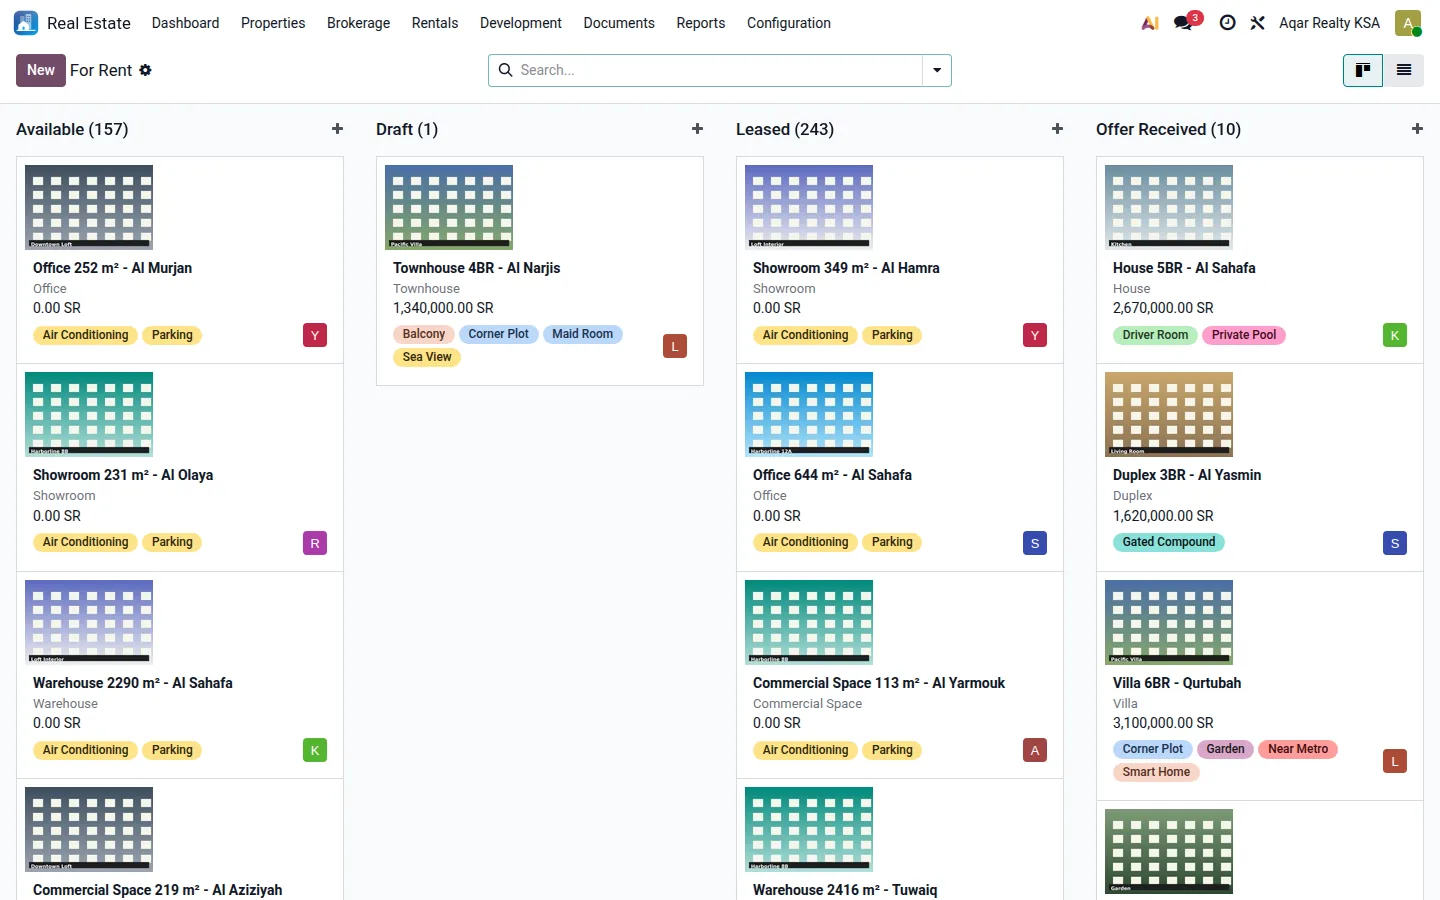Click the Sea View tag on Townhouse
The height and width of the screenshot is (900, 1440).
[x=427, y=357]
